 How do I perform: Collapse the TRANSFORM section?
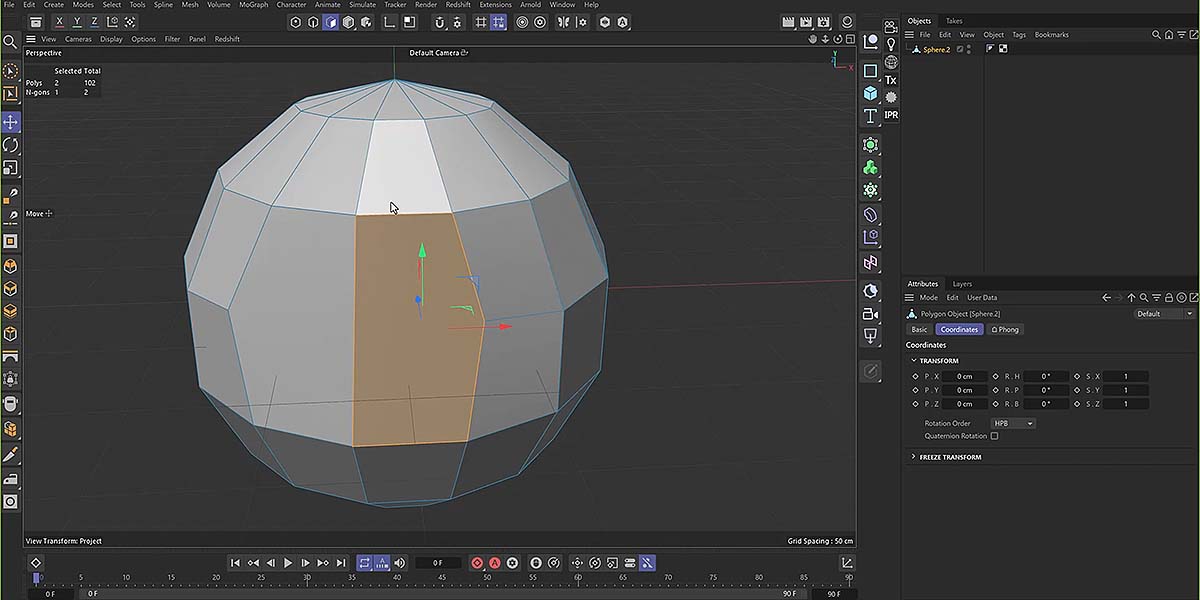click(x=913, y=361)
